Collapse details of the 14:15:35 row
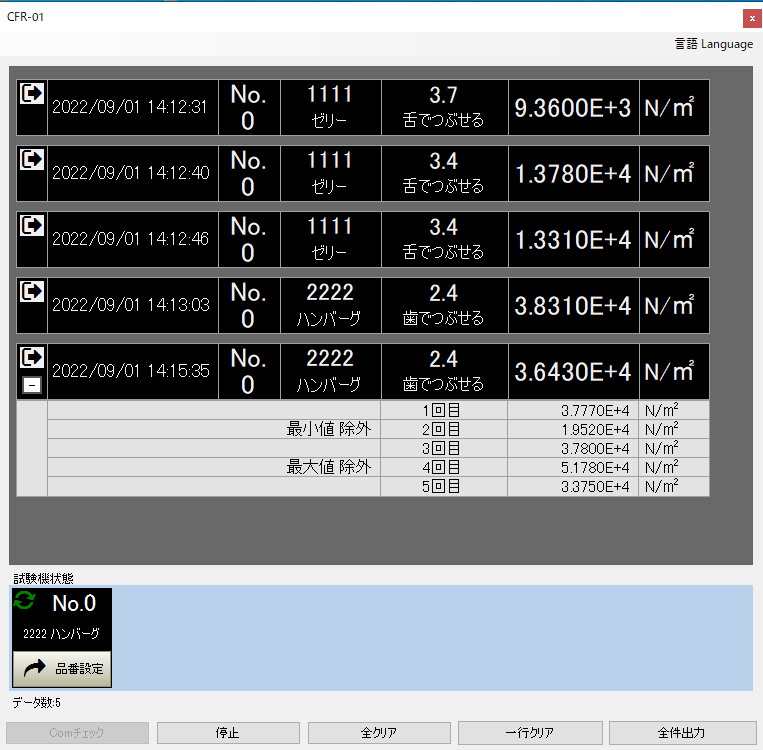This screenshot has height=750, width=763. pyautogui.click(x=32, y=385)
